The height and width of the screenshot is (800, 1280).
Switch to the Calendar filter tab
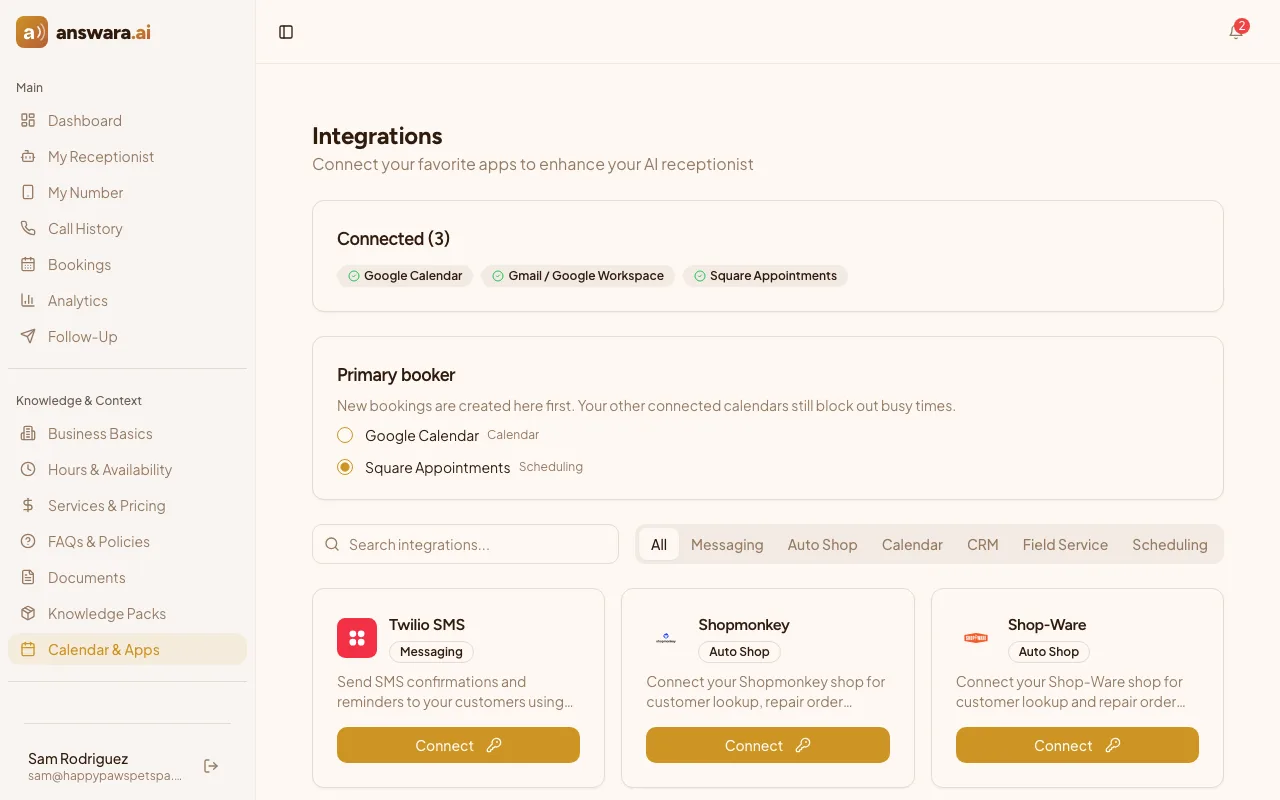click(912, 544)
